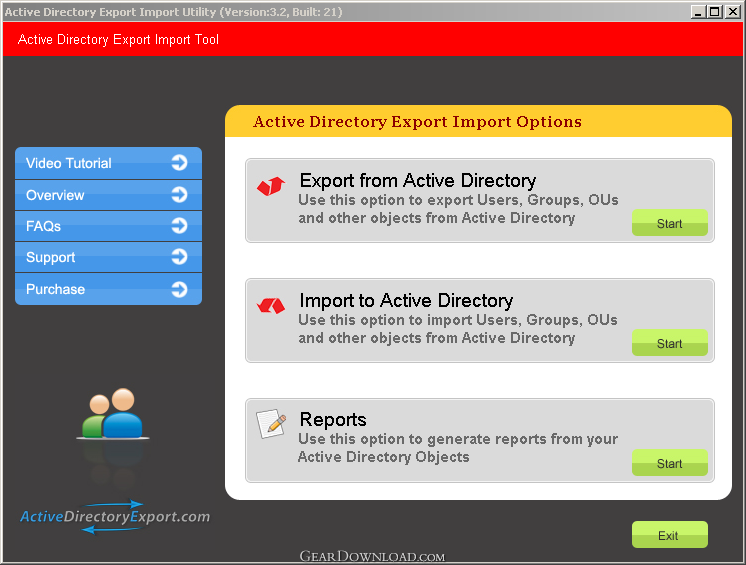Open the Support sidebar item
The width and height of the screenshot is (746, 565).
108,257
